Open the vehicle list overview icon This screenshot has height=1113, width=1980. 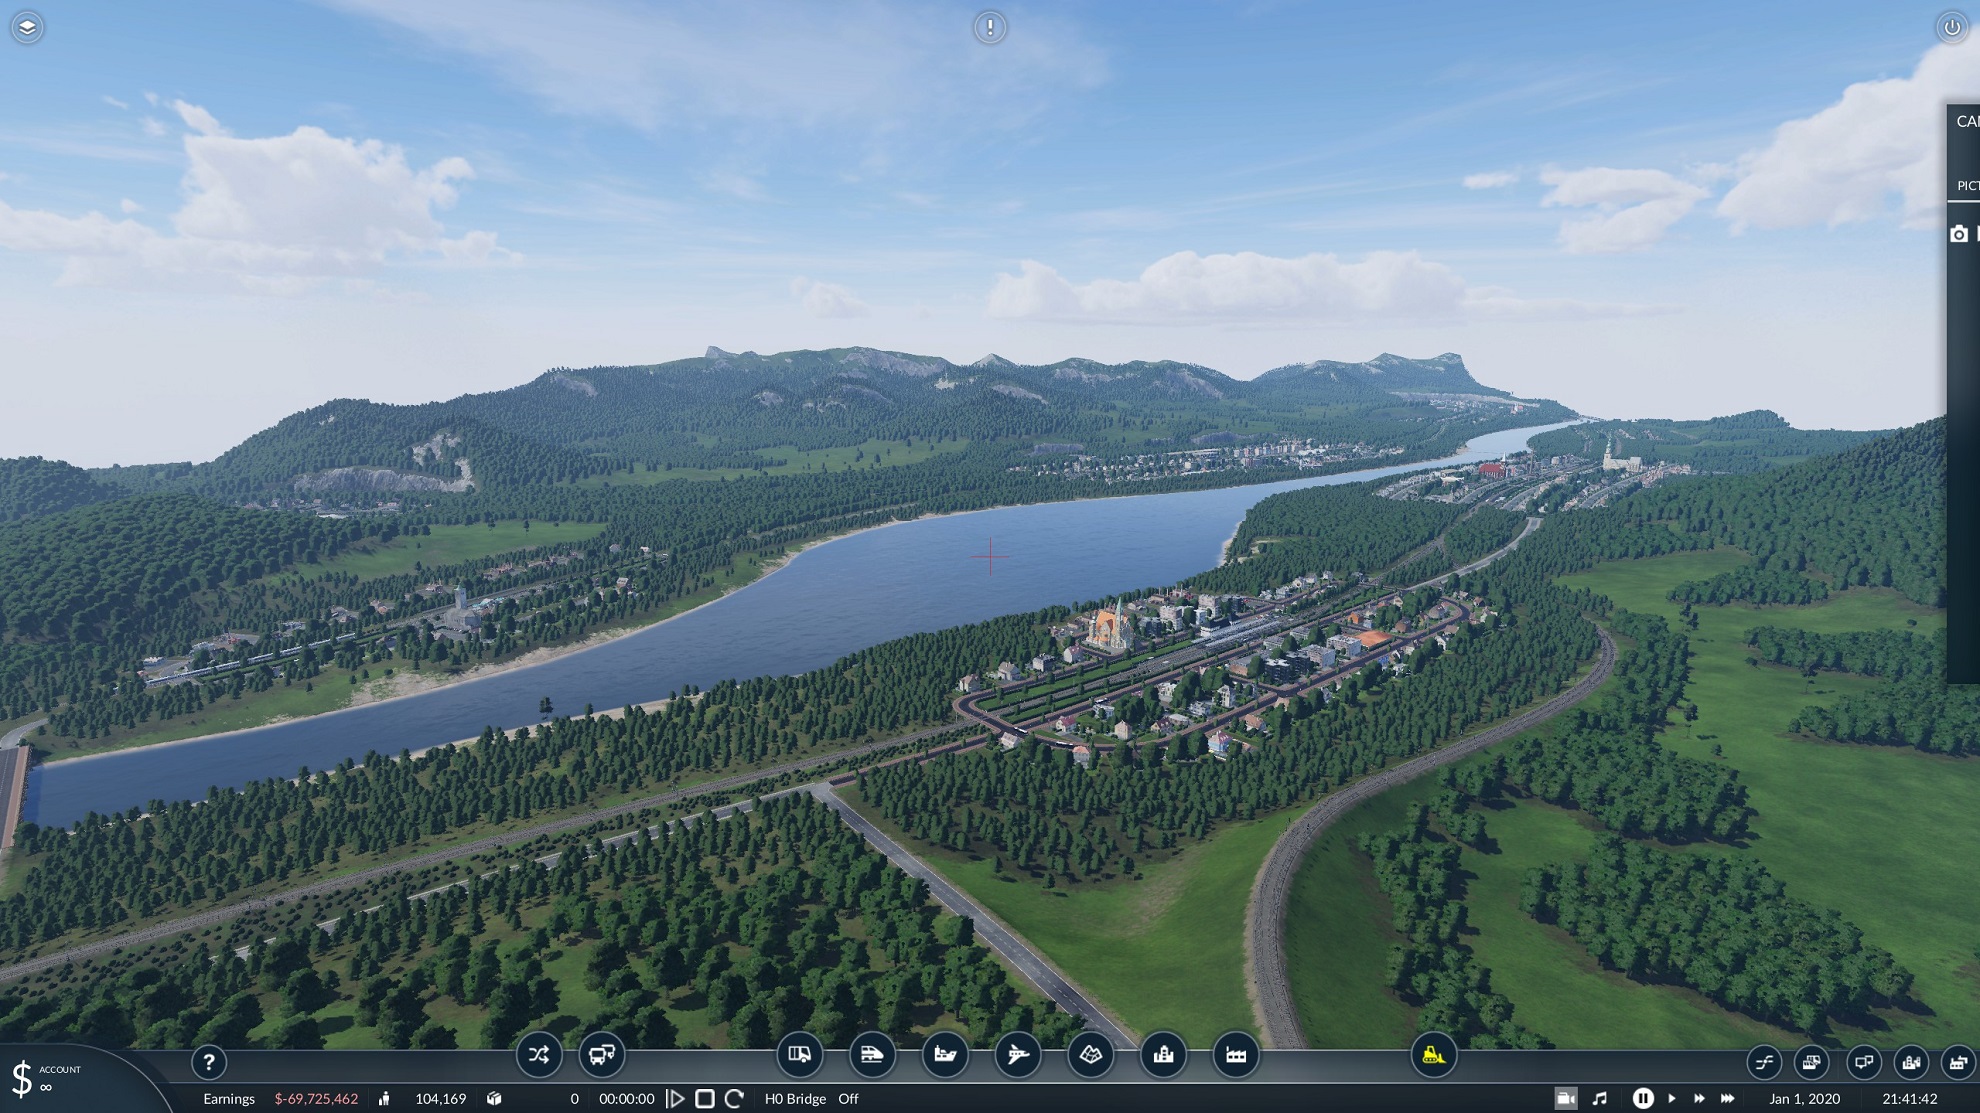click(1812, 1062)
